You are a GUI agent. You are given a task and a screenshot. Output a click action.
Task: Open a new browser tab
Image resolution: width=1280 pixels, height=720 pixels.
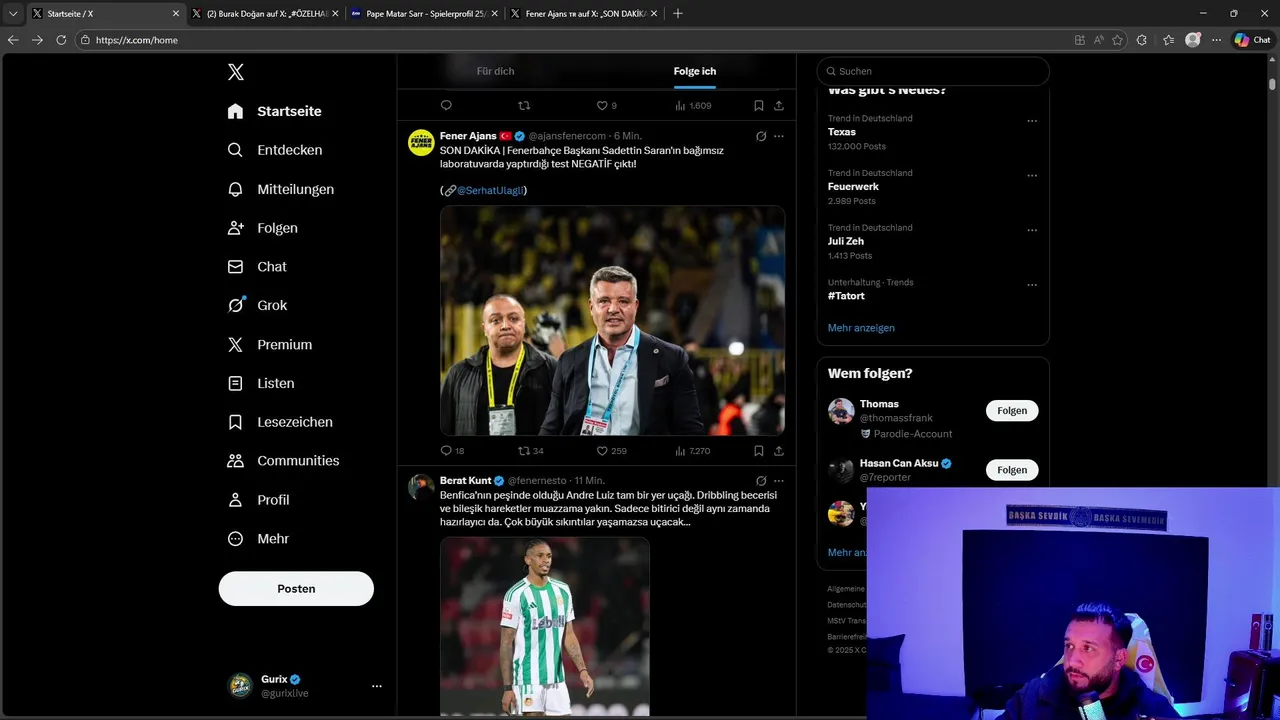tap(678, 14)
